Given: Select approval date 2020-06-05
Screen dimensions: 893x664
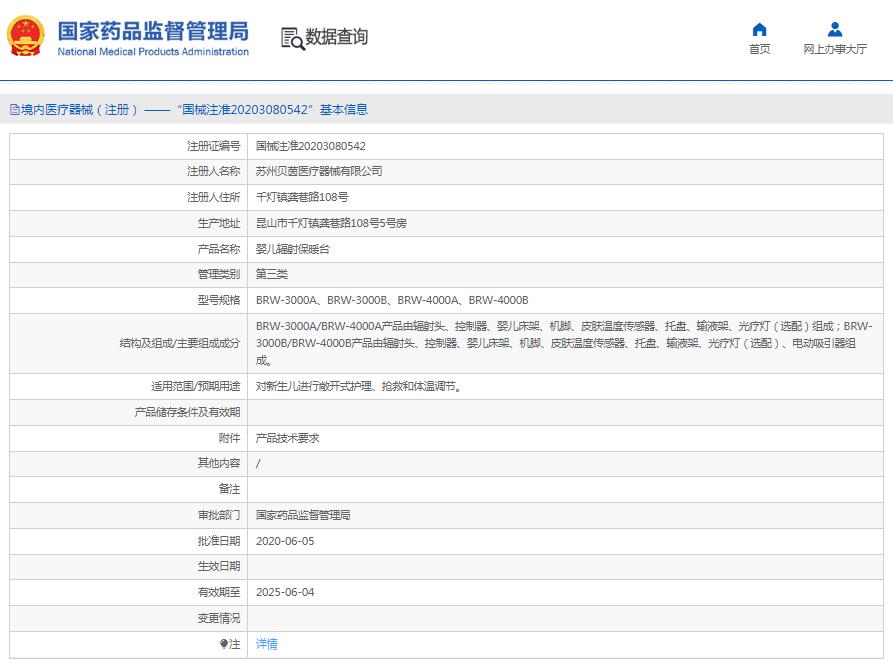Looking at the screenshot, I should (285, 541).
